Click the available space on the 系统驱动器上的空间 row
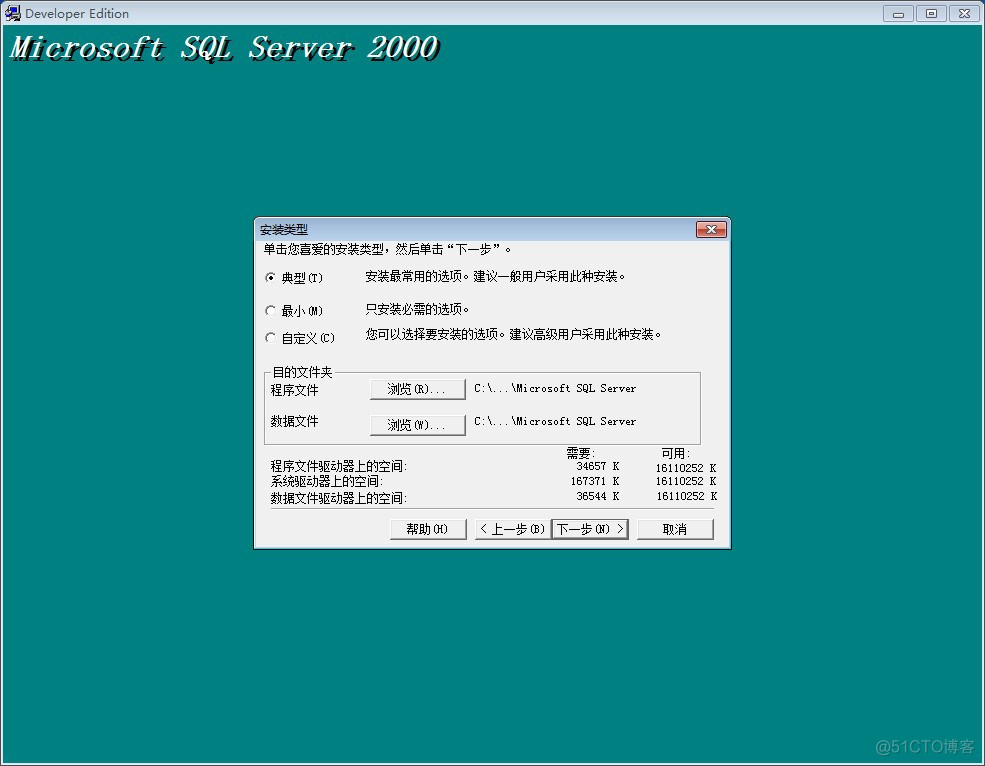This screenshot has width=985, height=766. [686, 481]
